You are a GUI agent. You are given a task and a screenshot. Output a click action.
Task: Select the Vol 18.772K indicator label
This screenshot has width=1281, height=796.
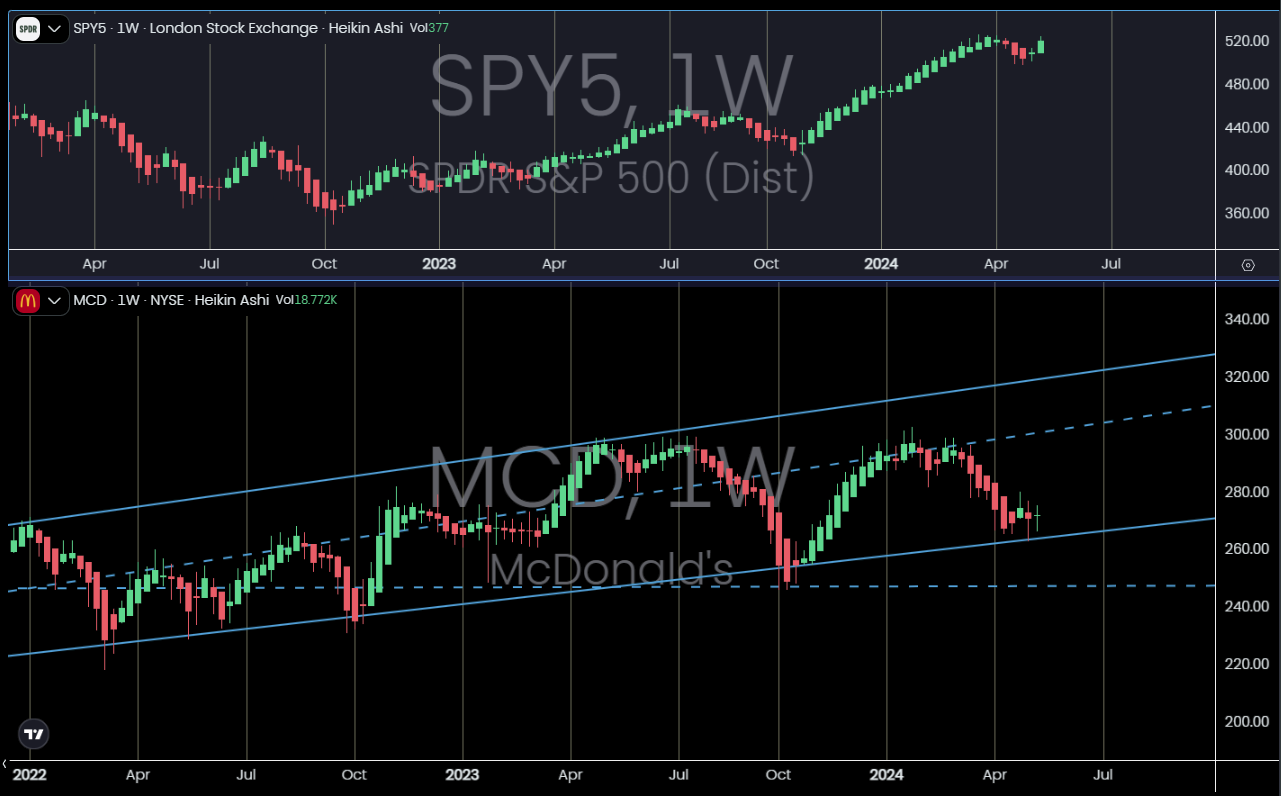(x=306, y=300)
